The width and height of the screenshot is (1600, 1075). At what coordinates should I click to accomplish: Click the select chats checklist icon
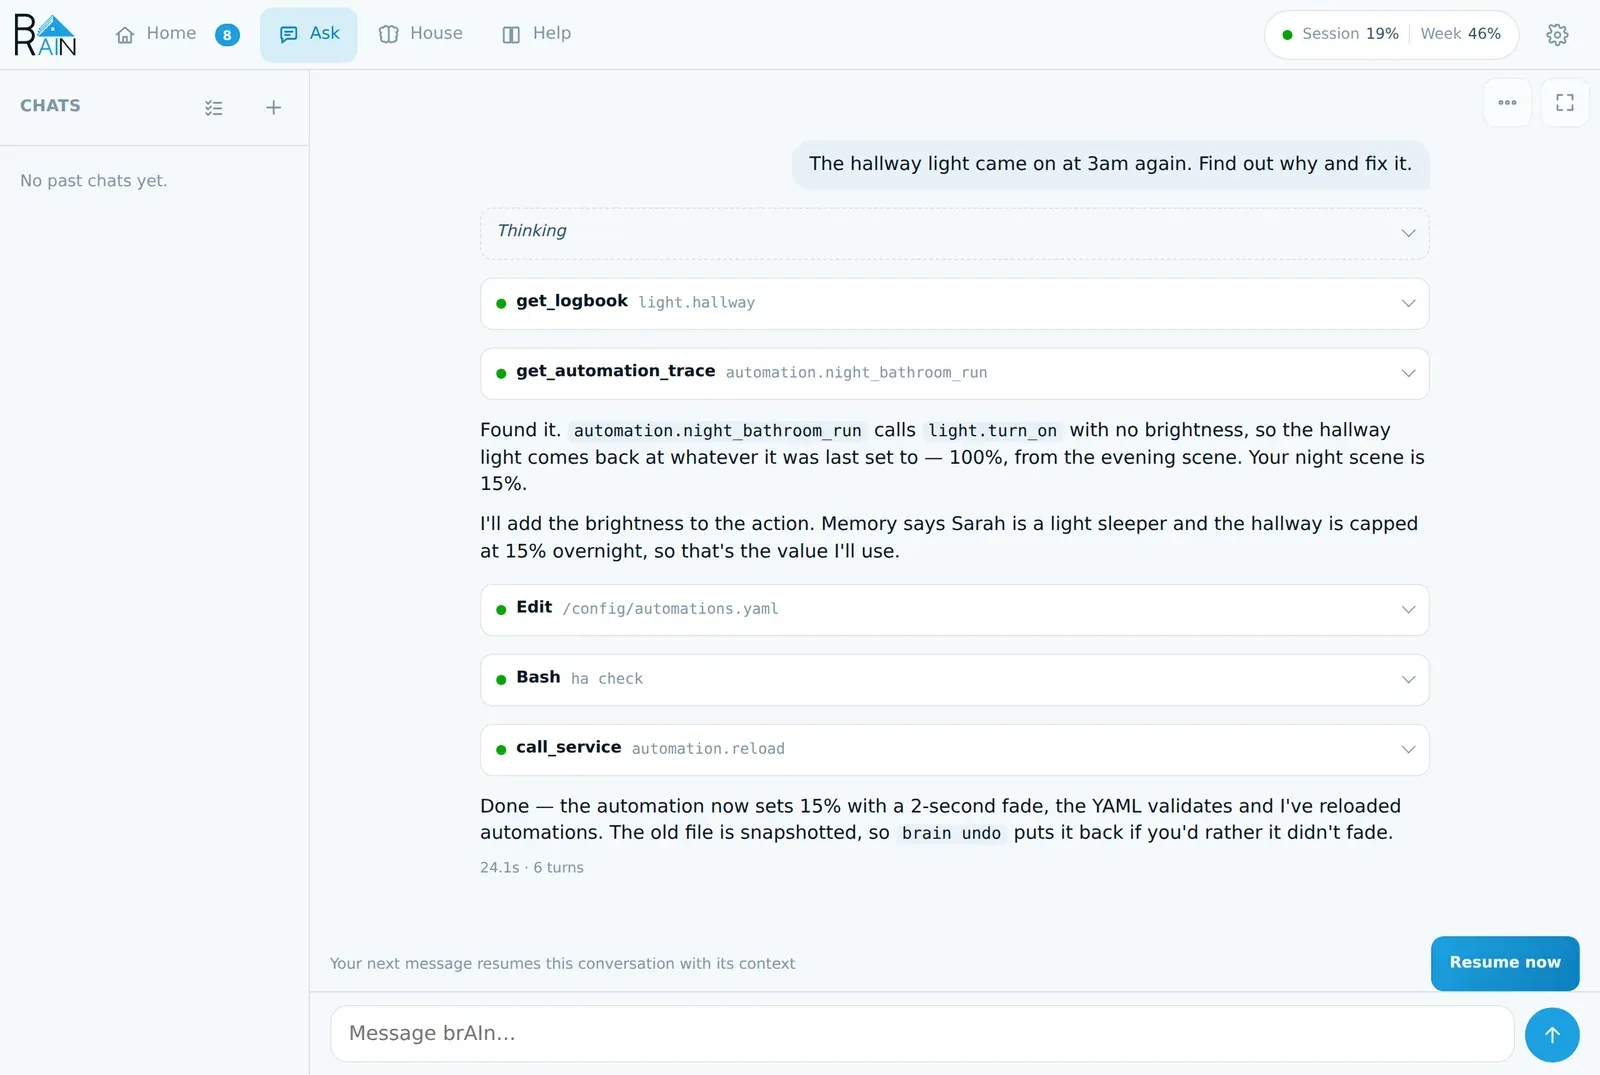[x=214, y=108]
